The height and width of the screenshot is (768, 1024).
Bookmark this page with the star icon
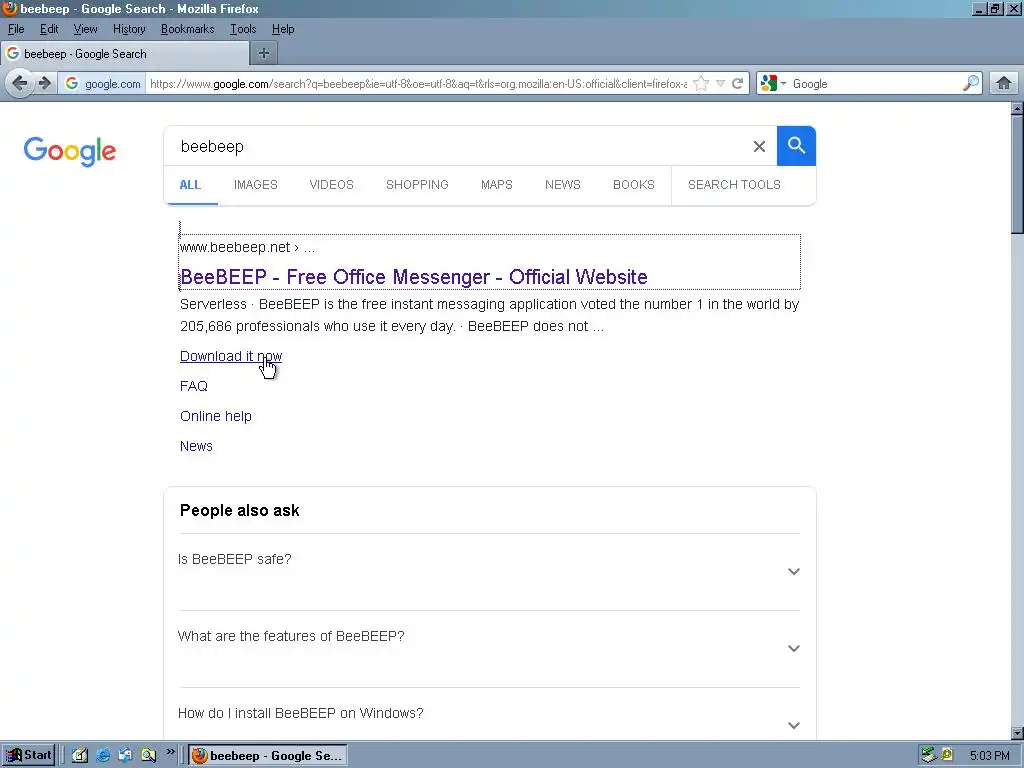(x=701, y=84)
